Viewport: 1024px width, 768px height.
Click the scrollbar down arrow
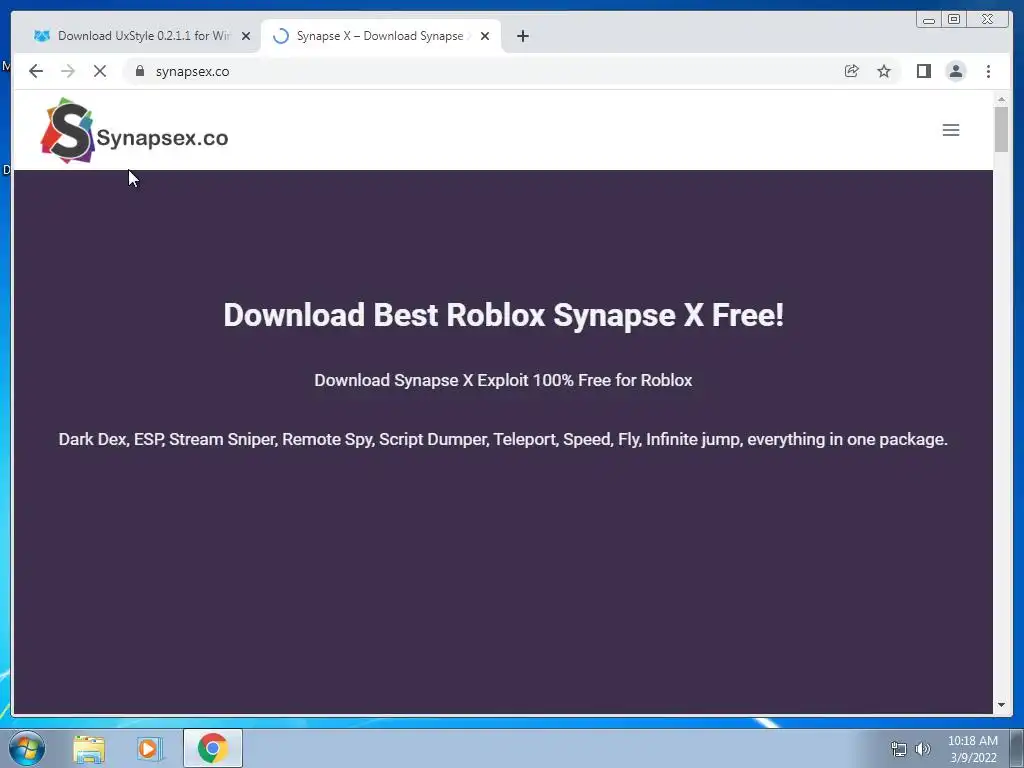pos(1001,705)
